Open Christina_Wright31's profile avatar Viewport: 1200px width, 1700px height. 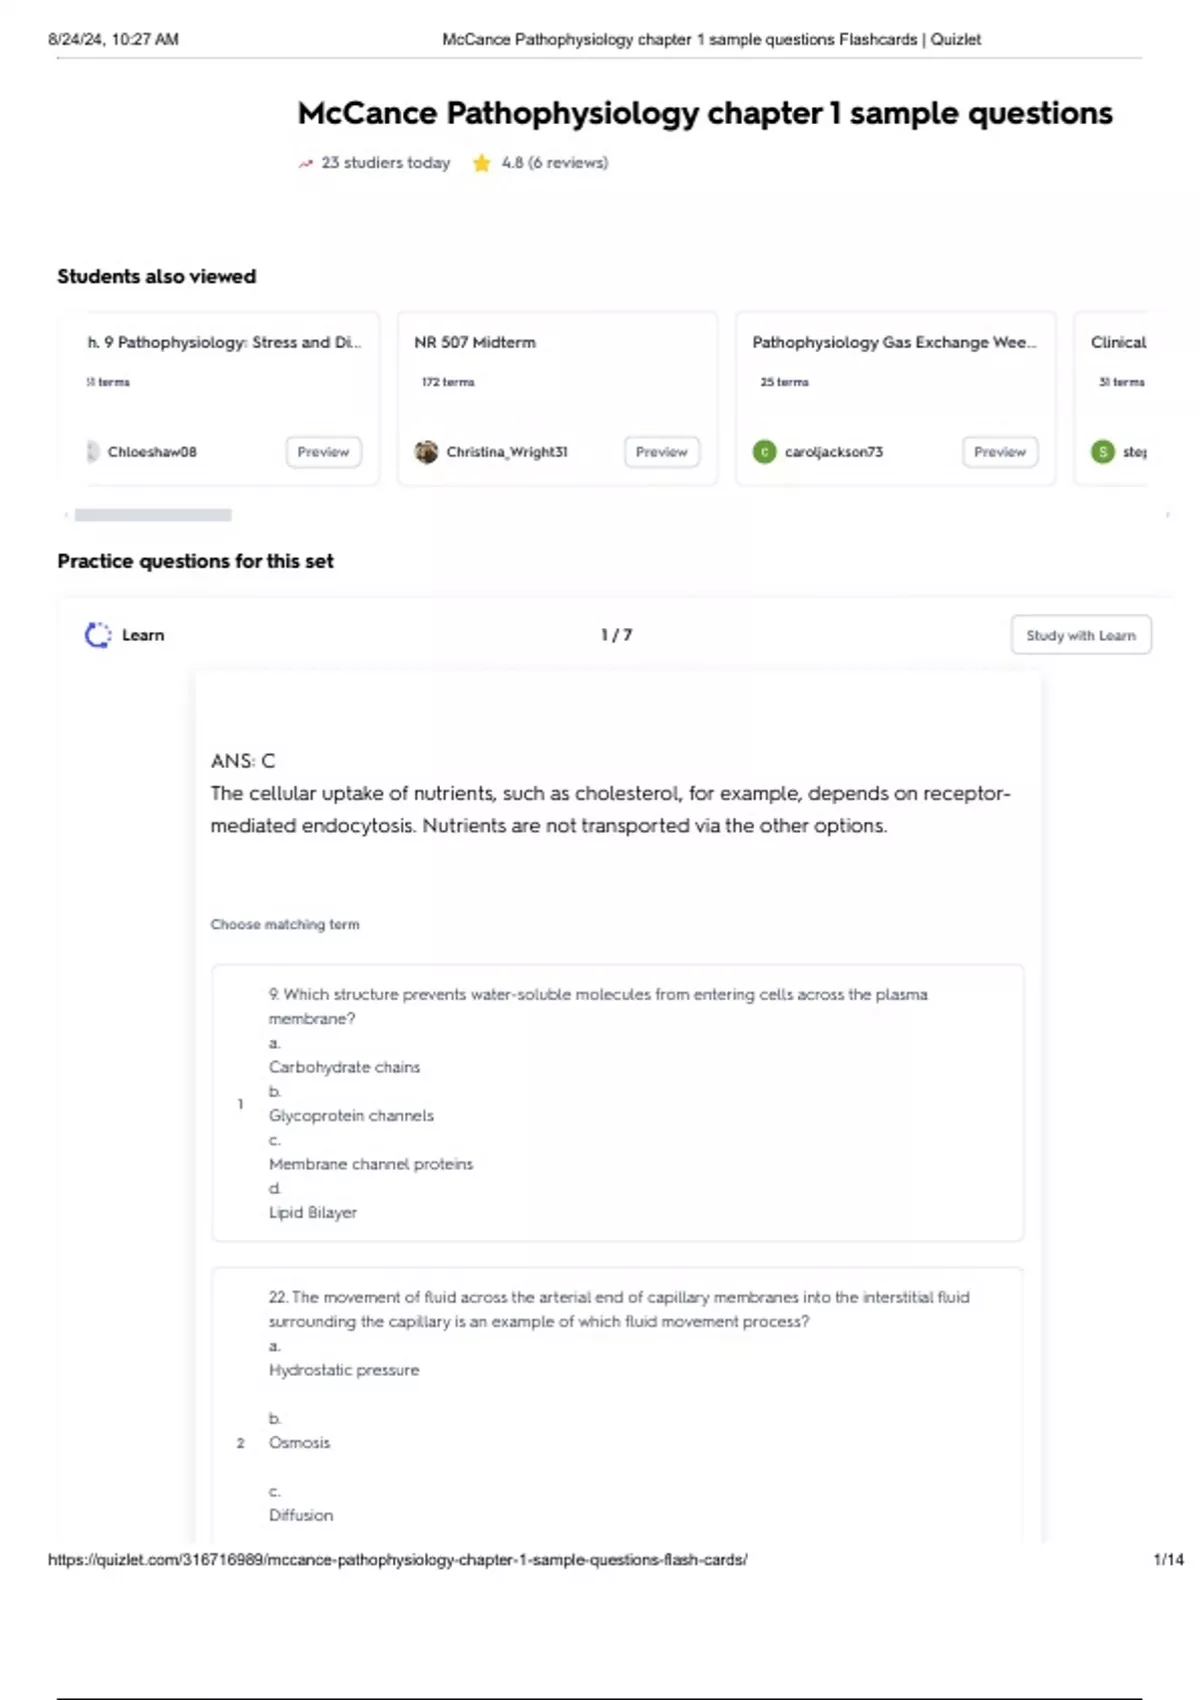pos(427,452)
